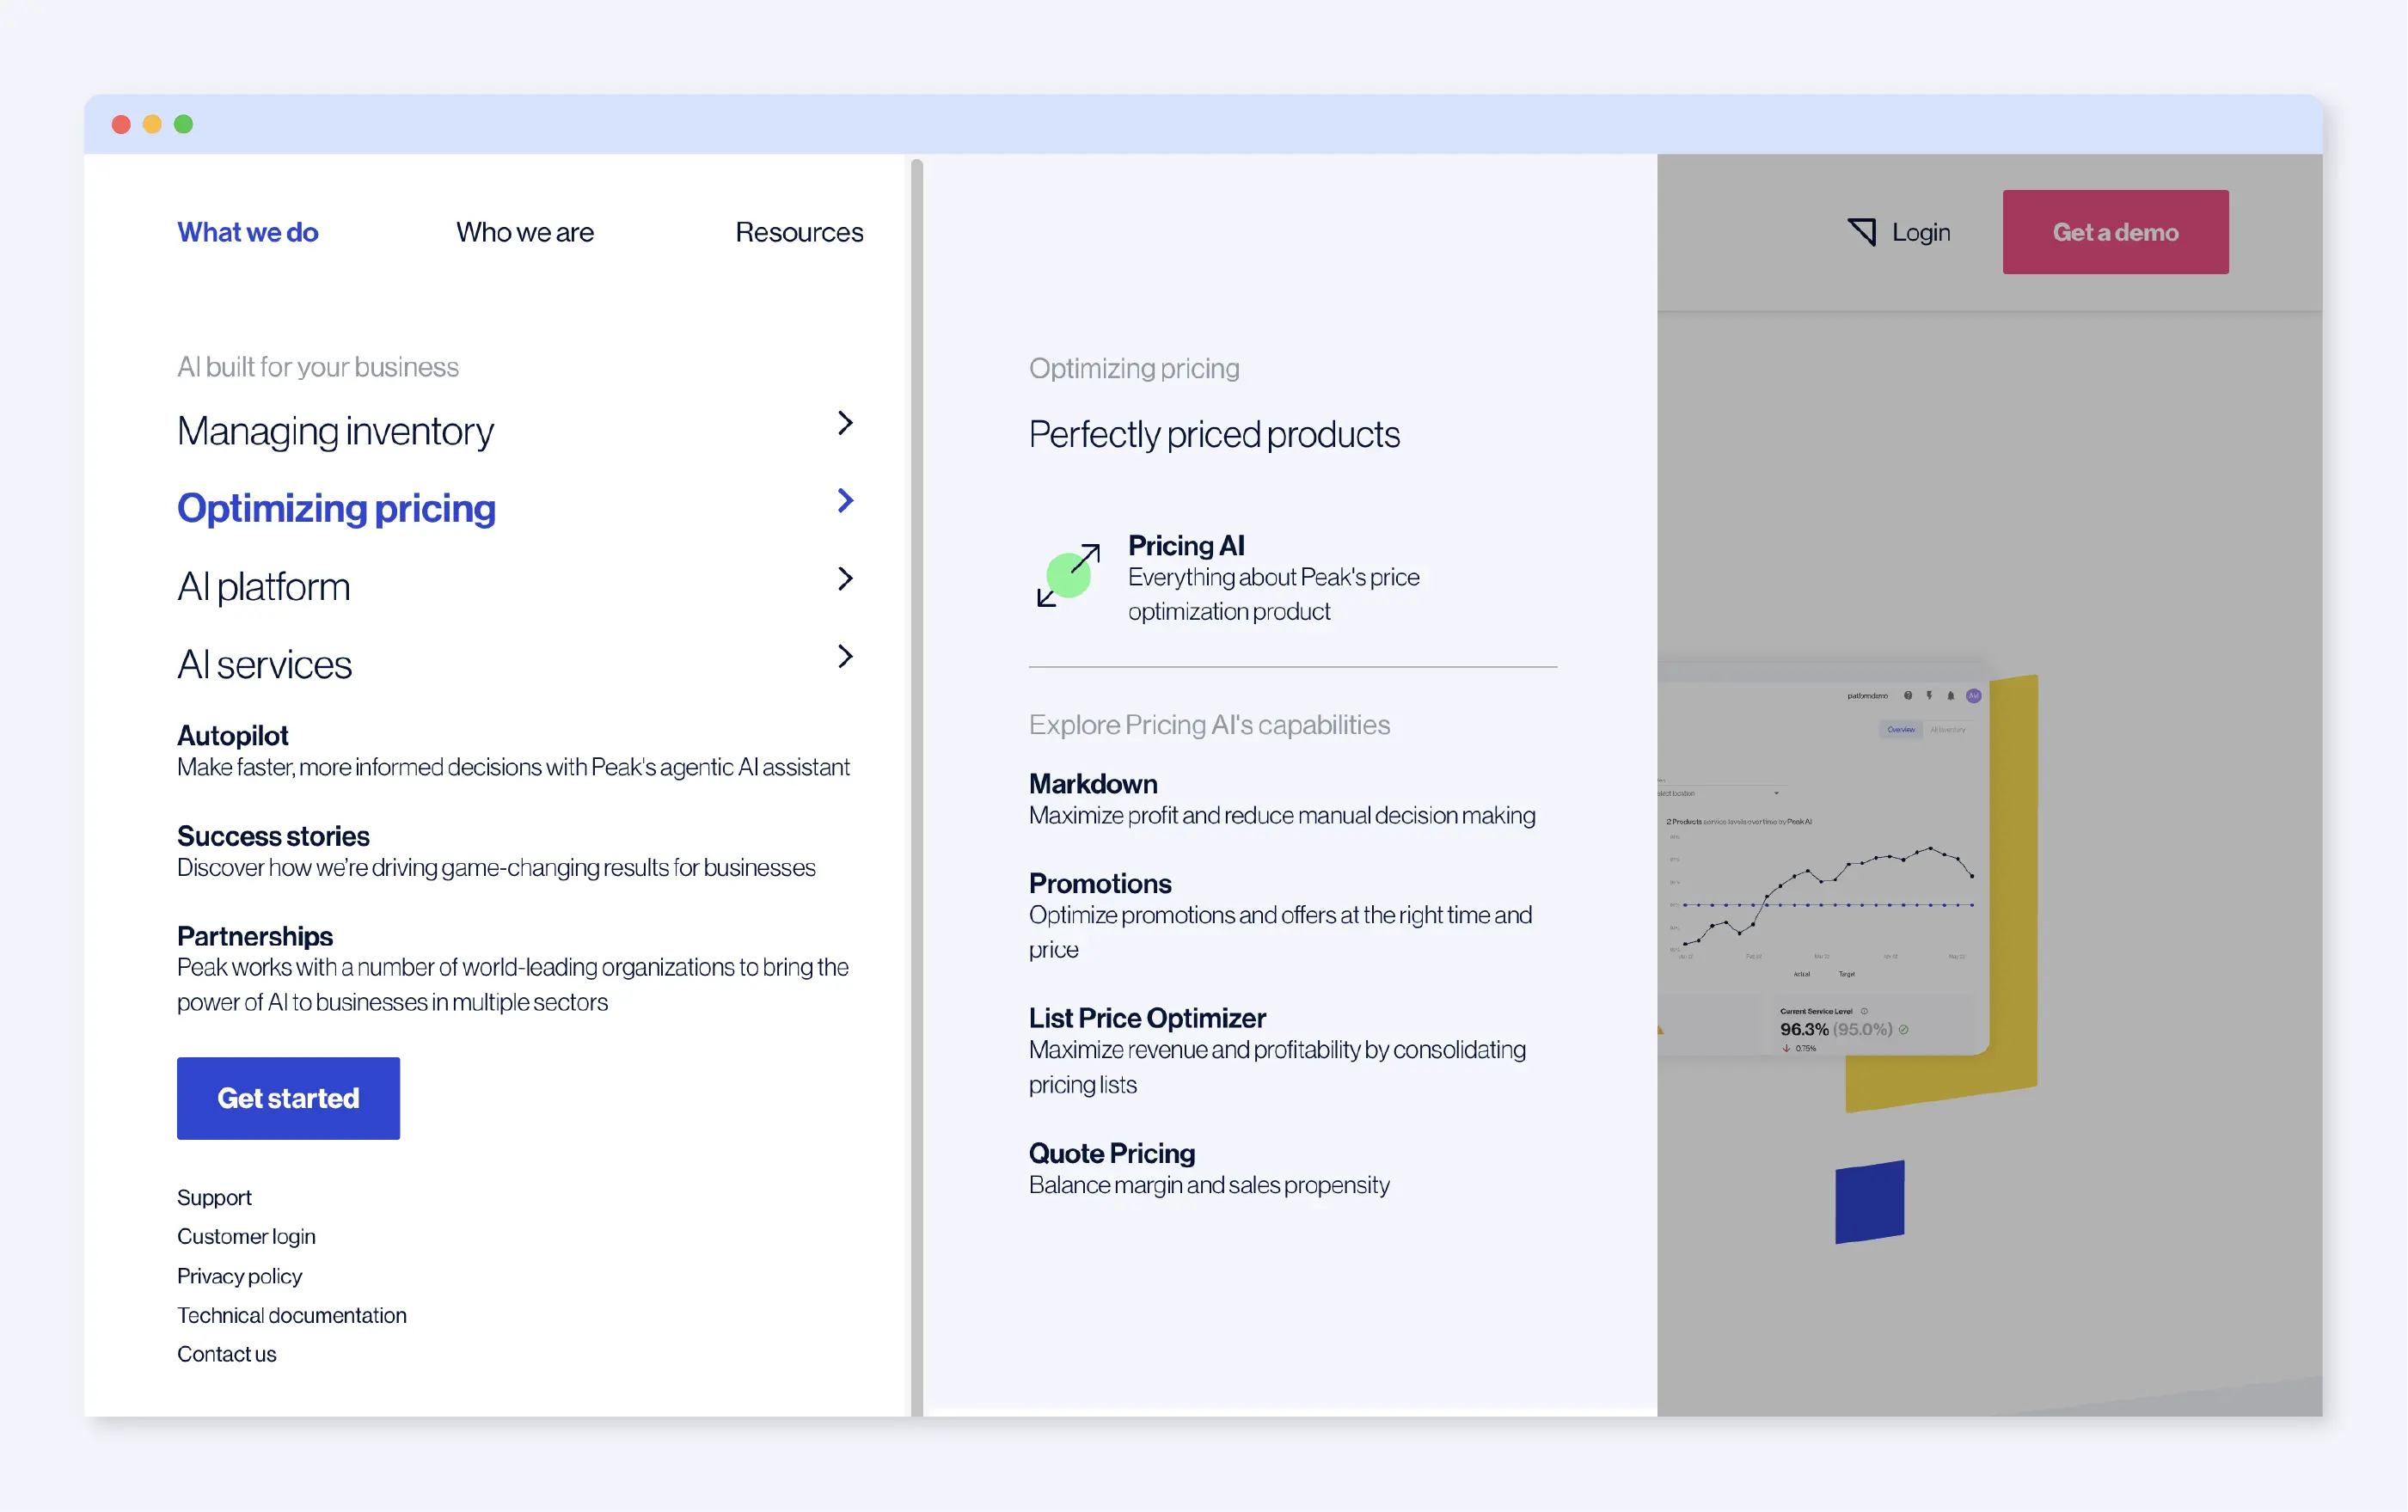Open the Privacy policy link

point(239,1276)
